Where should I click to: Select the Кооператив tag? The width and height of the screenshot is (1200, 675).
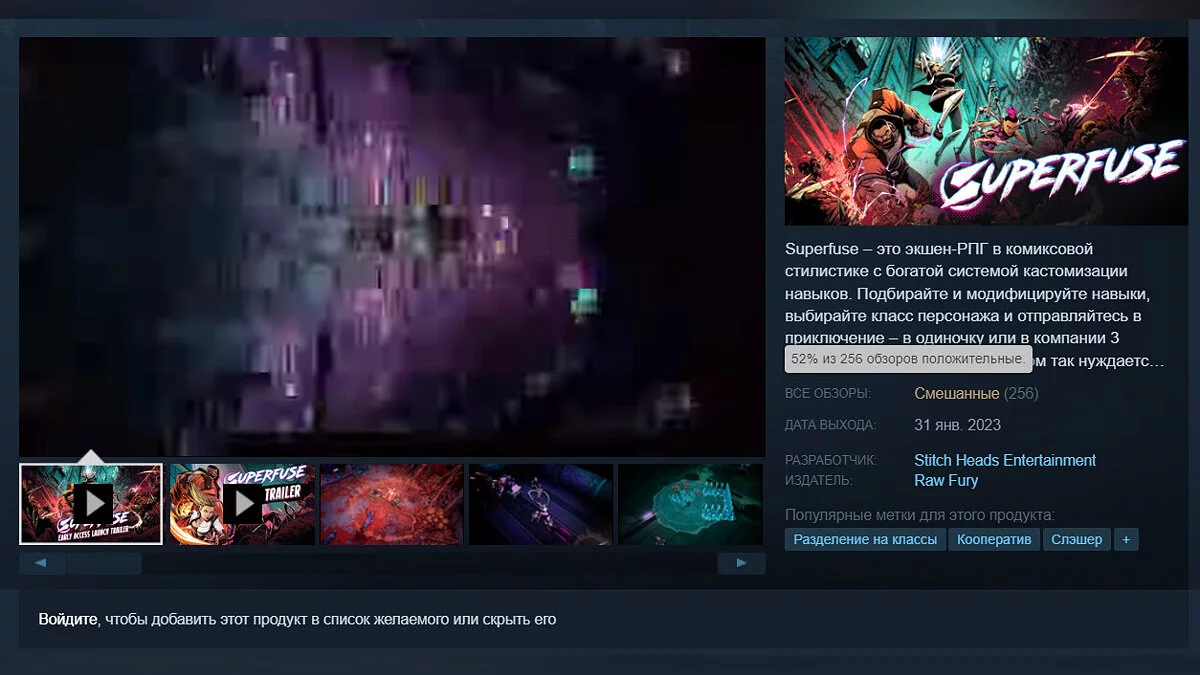tap(994, 540)
